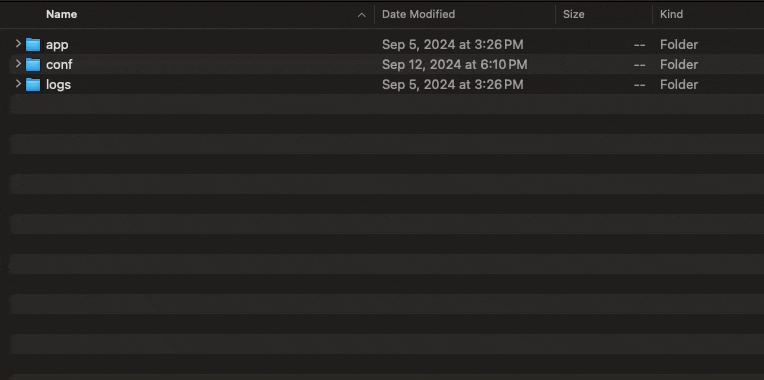This screenshot has width=764, height=380.
Task: Click the Folder kind label in logs row
Action: pos(679,84)
